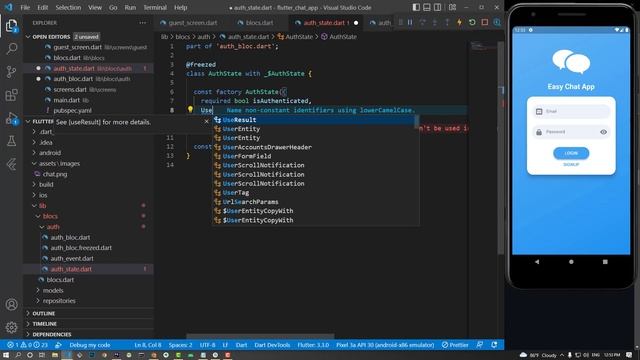
Task: Click the Hot Reload lightning icon
Action: click(459, 22)
